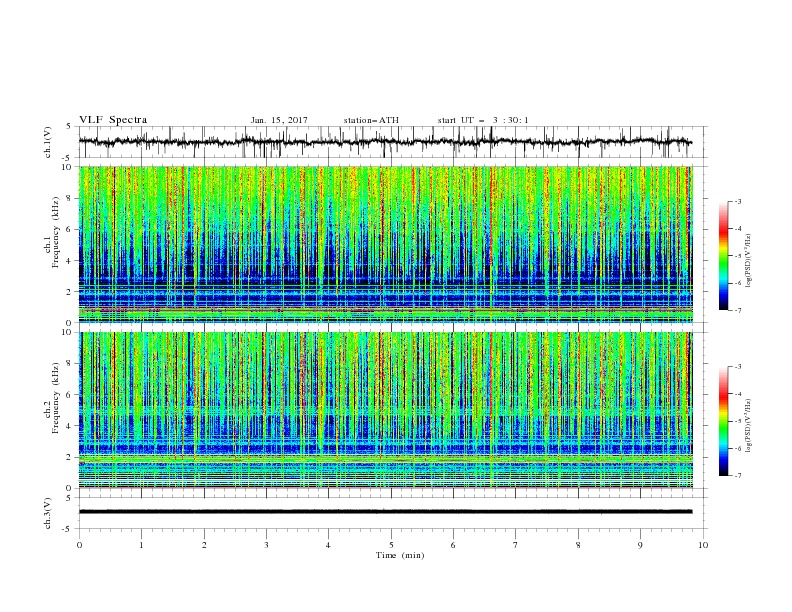Click the '9' tick on the Time axis
Screen dimensions: 792x612
[640, 545]
